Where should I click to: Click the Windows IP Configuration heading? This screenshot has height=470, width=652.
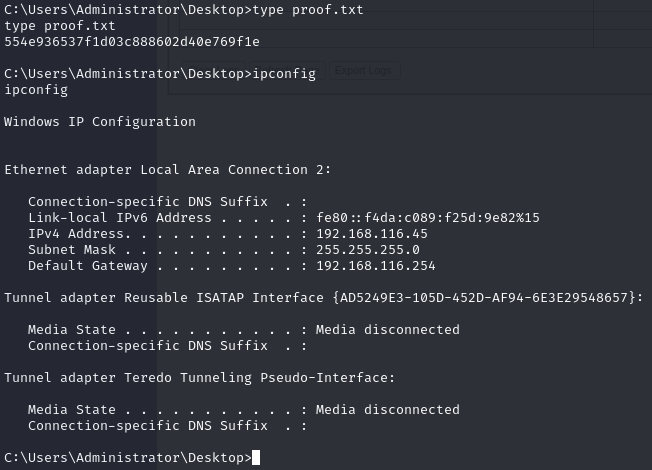[x=100, y=122]
